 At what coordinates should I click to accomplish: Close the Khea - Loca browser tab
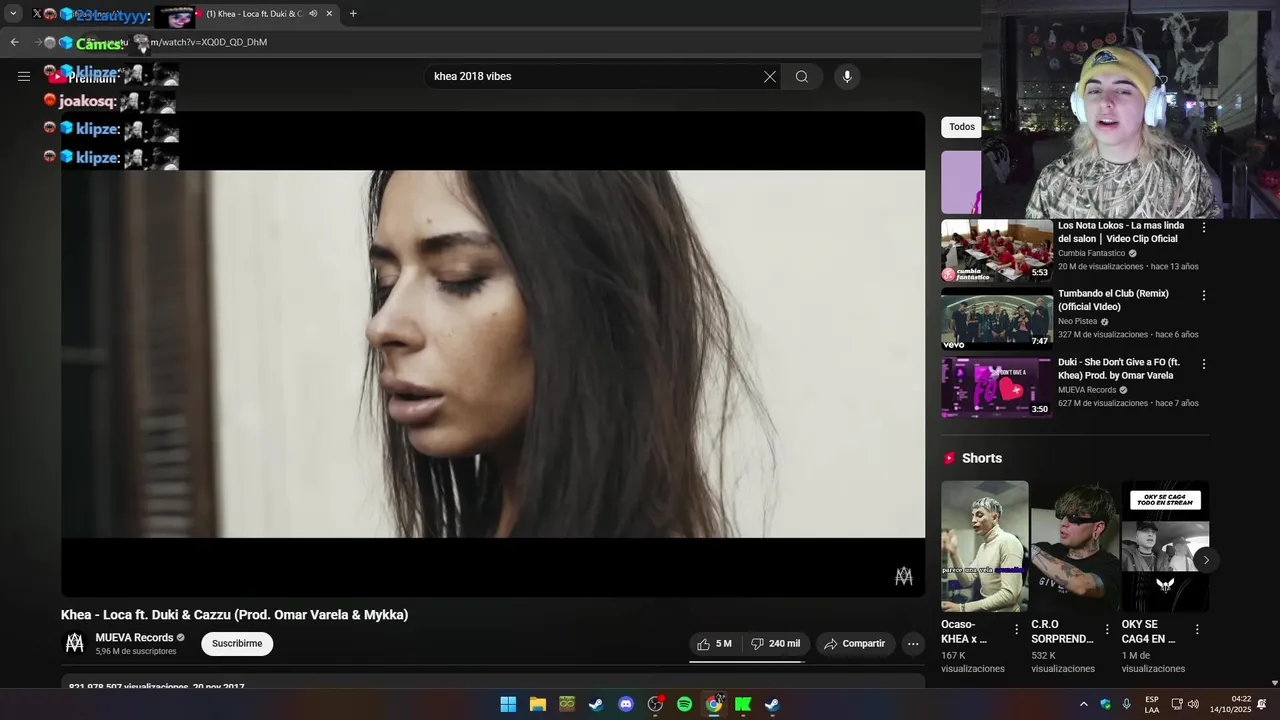coord(329,14)
